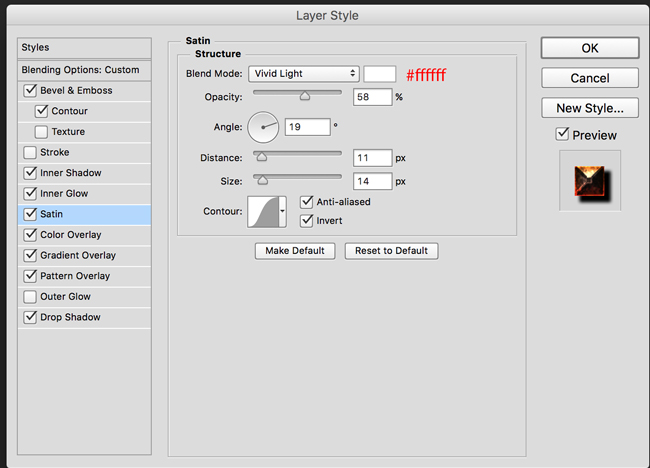Open the Gradient Overlay settings
650x468 pixels.
(78, 255)
